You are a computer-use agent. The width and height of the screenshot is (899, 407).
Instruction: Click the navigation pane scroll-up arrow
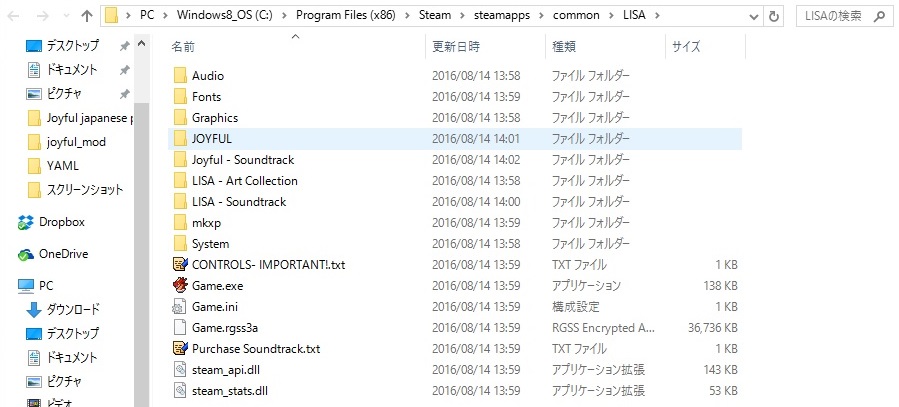142,44
